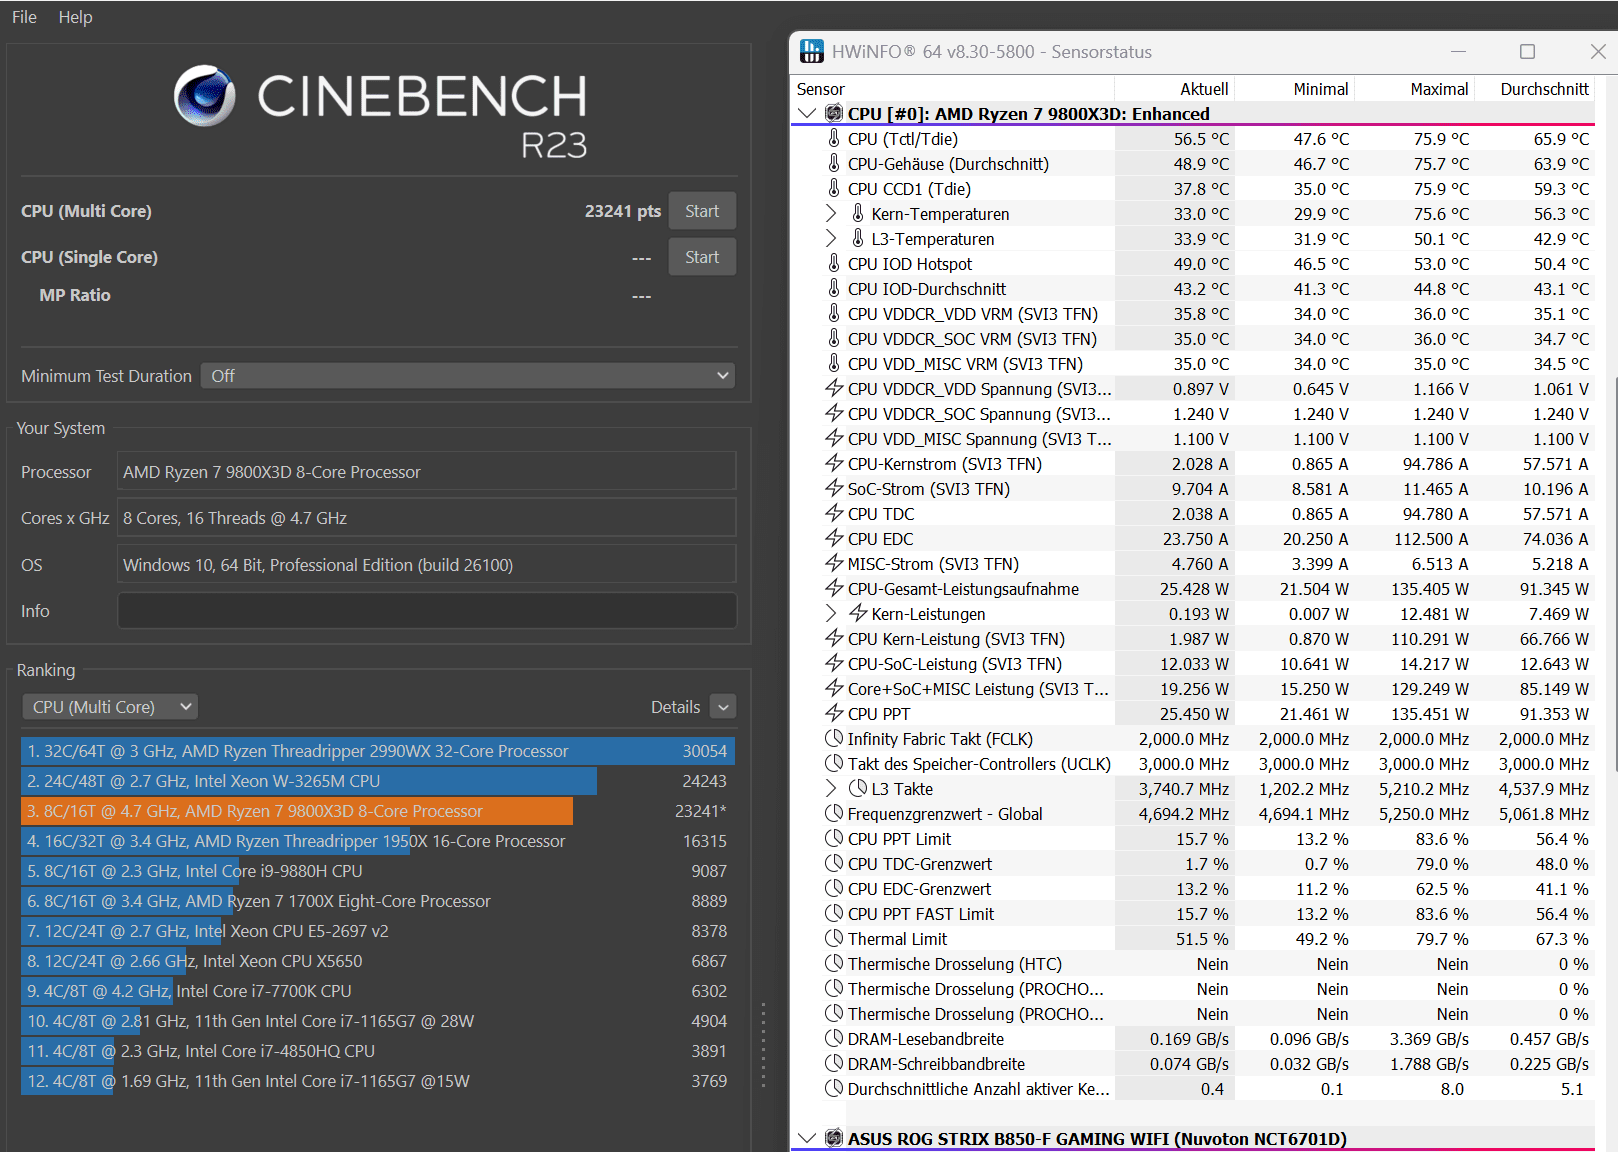The width and height of the screenshot is (1618, 1152).
Task: Click the Info input field in Cinebench
Action: tap(427, 611)
